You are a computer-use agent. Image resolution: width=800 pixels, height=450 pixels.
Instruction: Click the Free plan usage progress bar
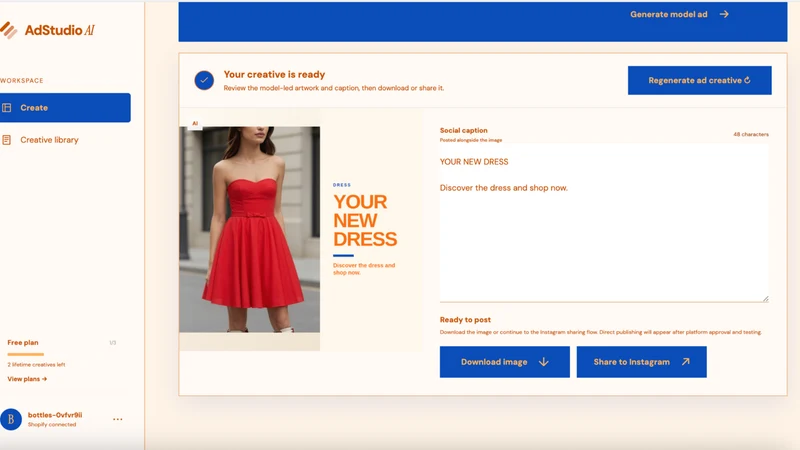pos(26,354)
